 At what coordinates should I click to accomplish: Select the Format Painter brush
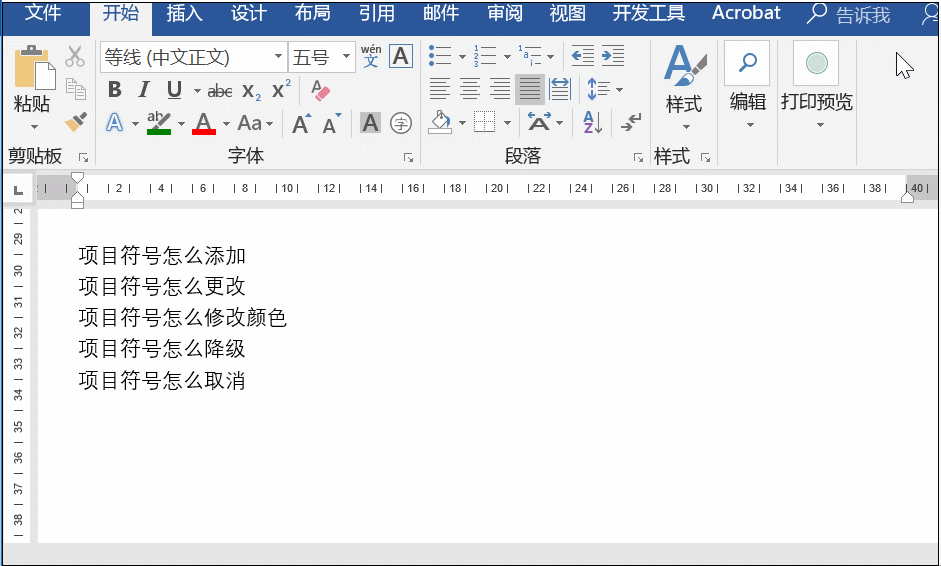[76, 122]
